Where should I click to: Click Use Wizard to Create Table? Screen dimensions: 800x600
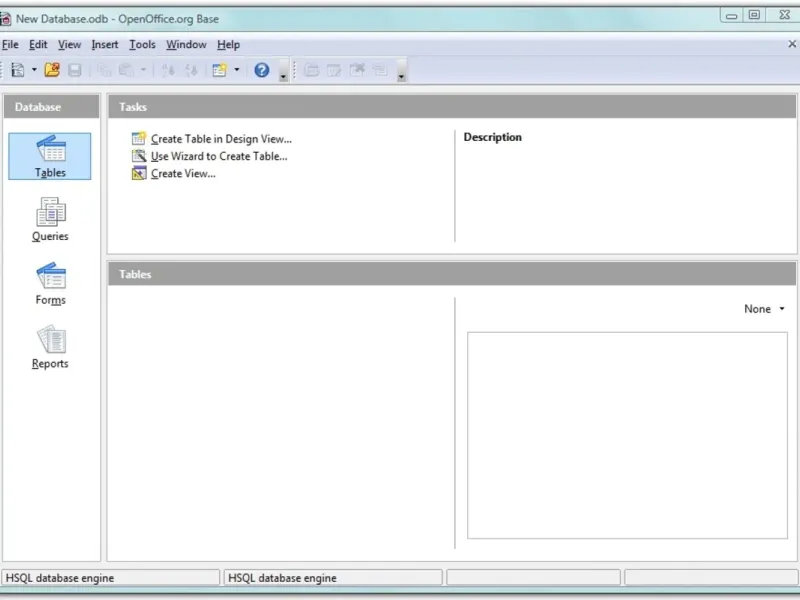[x=219, y=156]
